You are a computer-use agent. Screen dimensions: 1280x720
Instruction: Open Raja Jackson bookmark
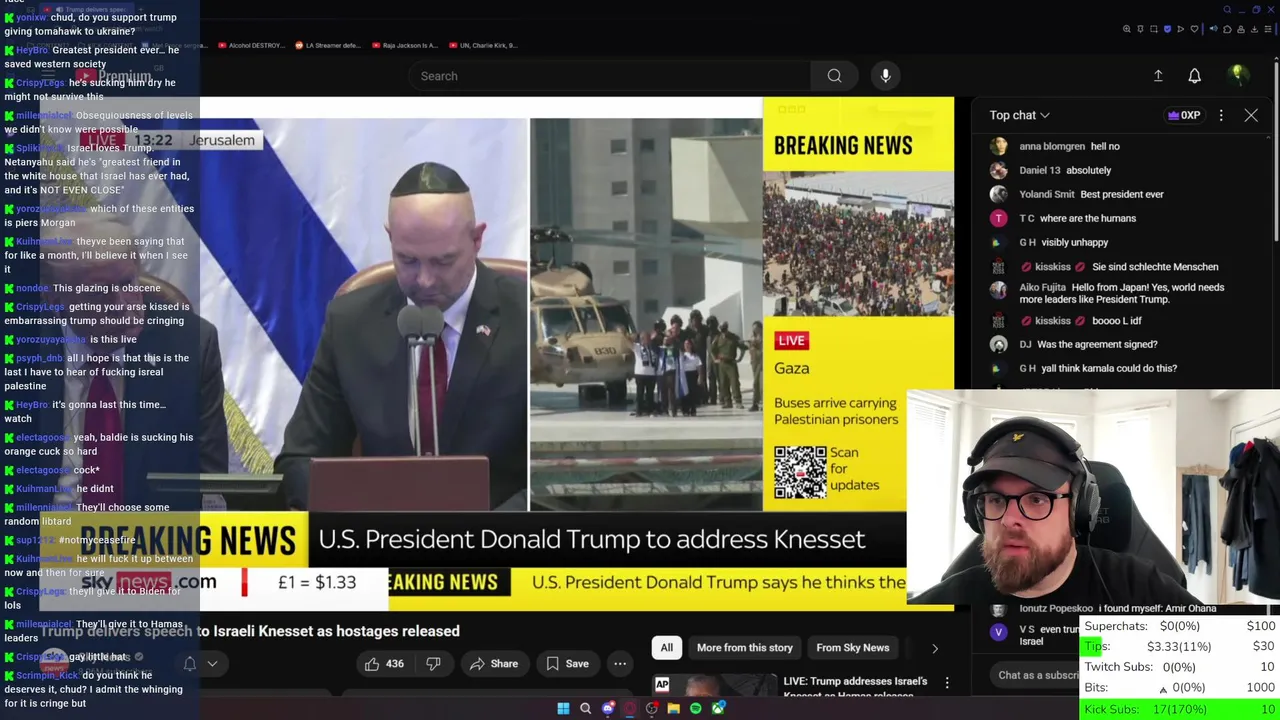tap(405, 45)
